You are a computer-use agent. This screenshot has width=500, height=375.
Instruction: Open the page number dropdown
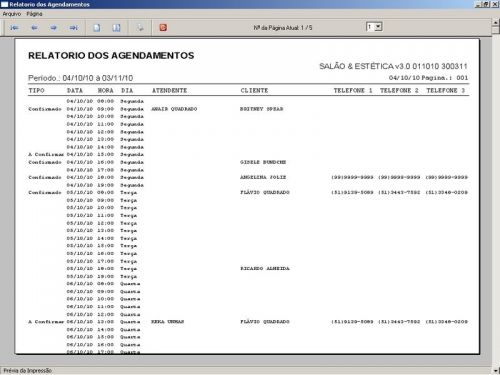(378, 27)
